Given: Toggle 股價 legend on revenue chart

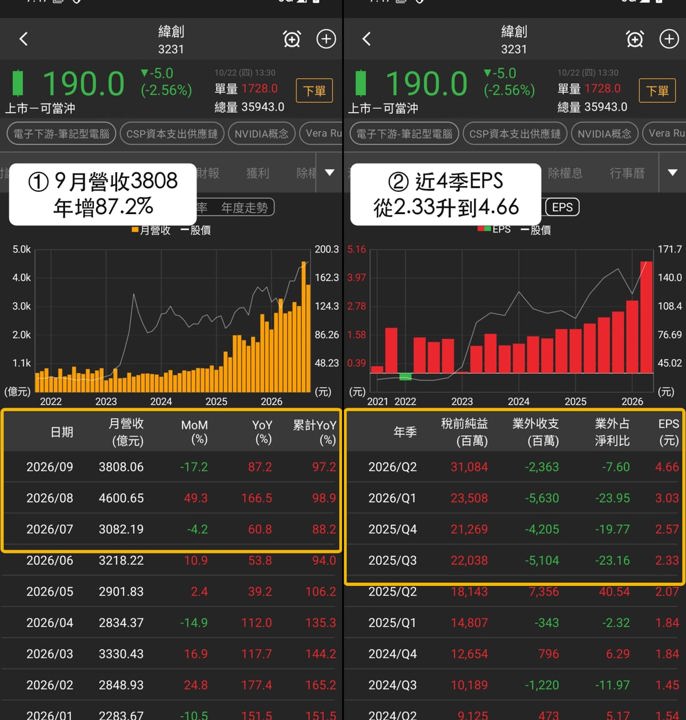Looking at the screenshot, I should tap(196, 230).
